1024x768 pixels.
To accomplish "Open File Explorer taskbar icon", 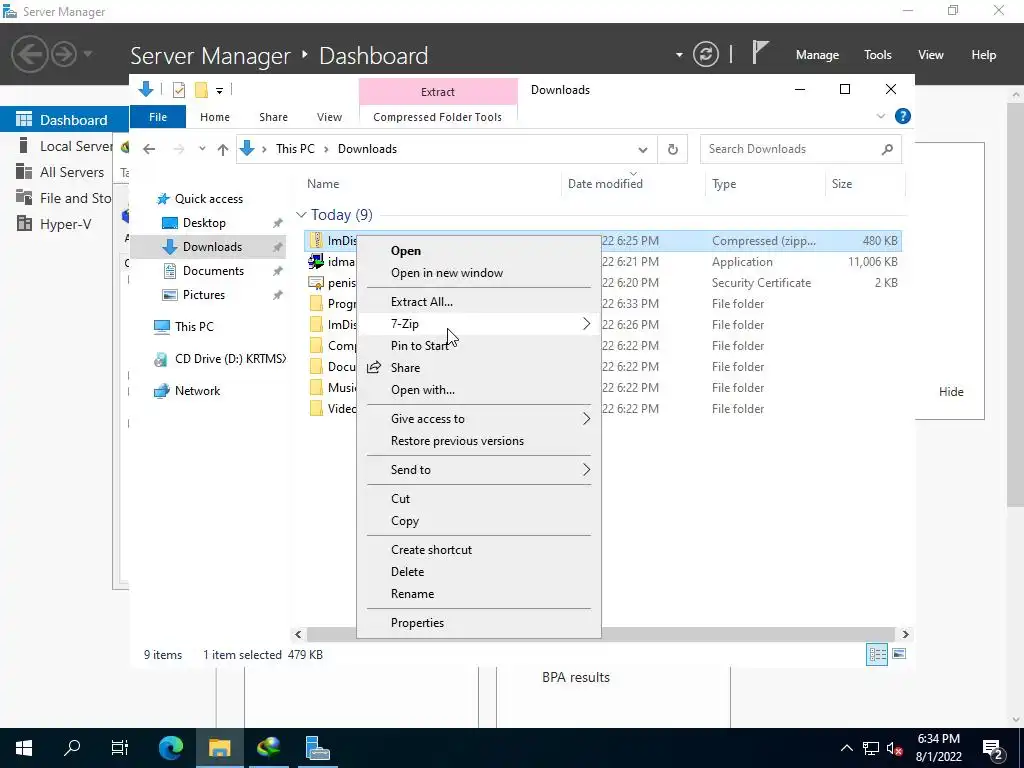I will (219, 748).
